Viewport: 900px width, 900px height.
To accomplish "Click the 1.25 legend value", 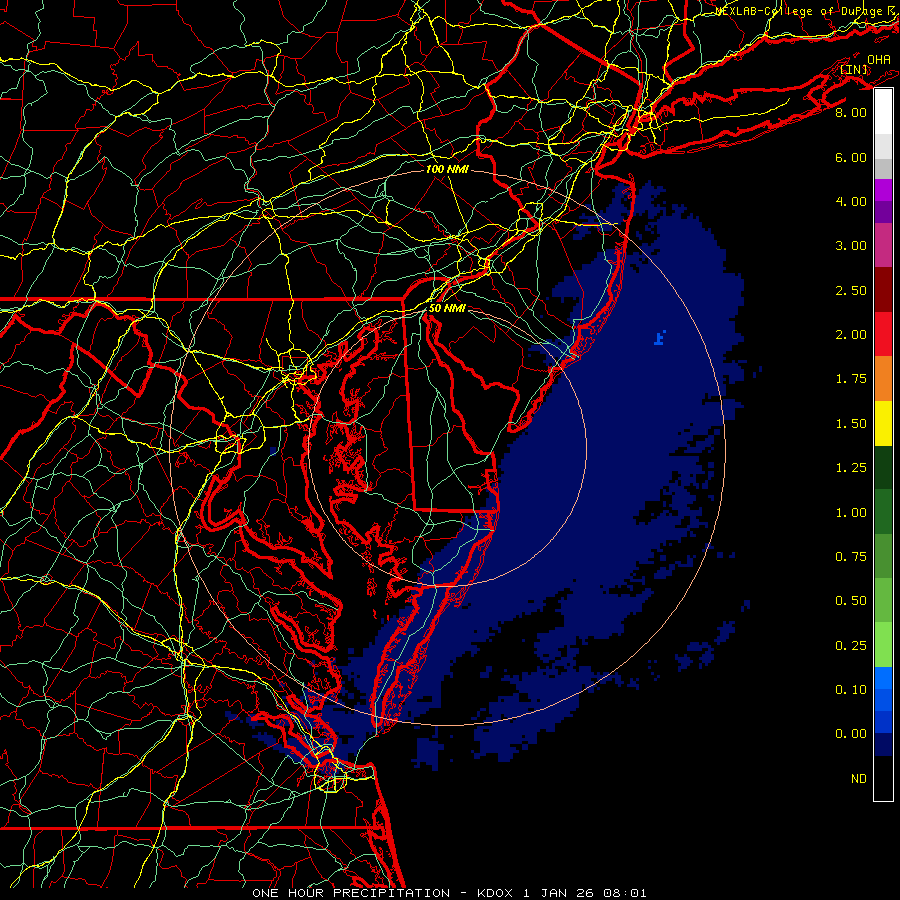I will (x=851, y=468).
